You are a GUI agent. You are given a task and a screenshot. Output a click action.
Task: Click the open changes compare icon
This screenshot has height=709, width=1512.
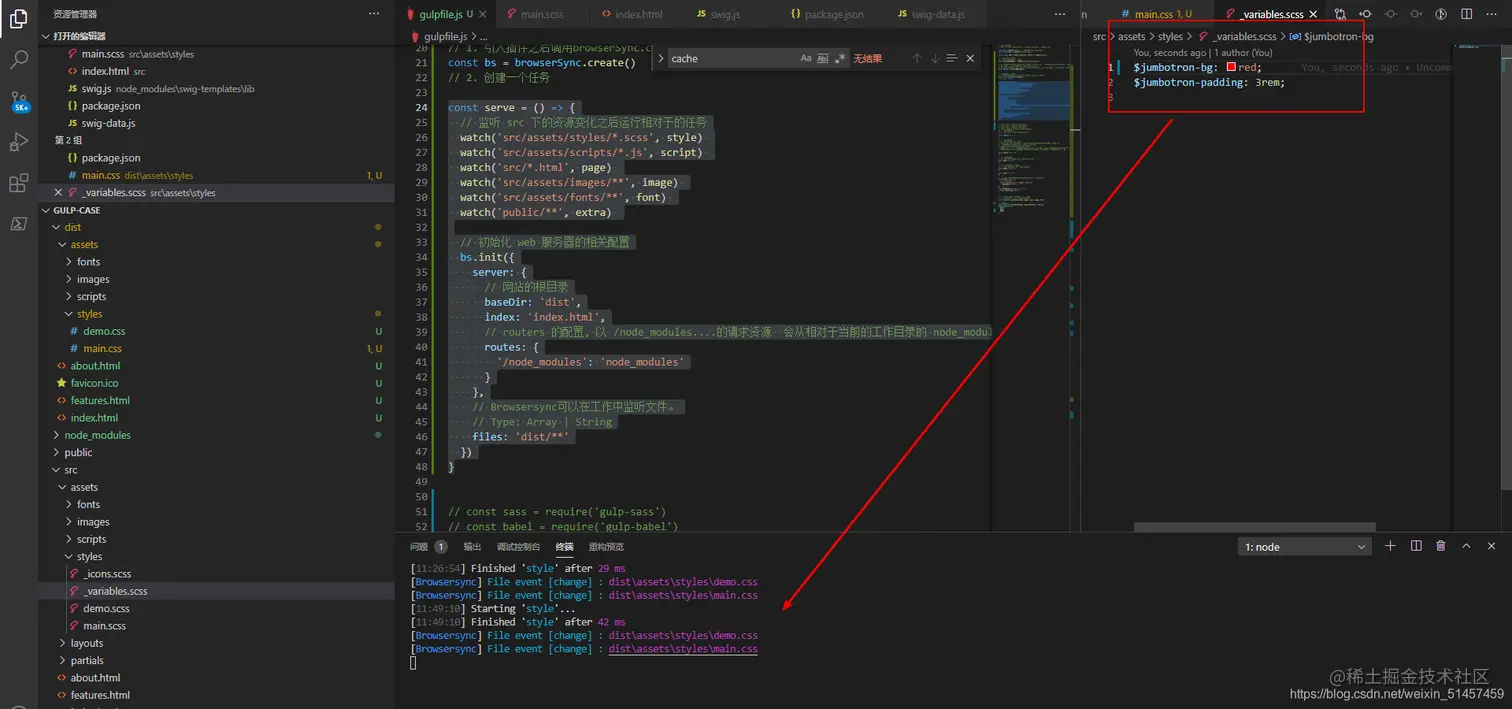pyautogui.click(x=1340, y=14)
